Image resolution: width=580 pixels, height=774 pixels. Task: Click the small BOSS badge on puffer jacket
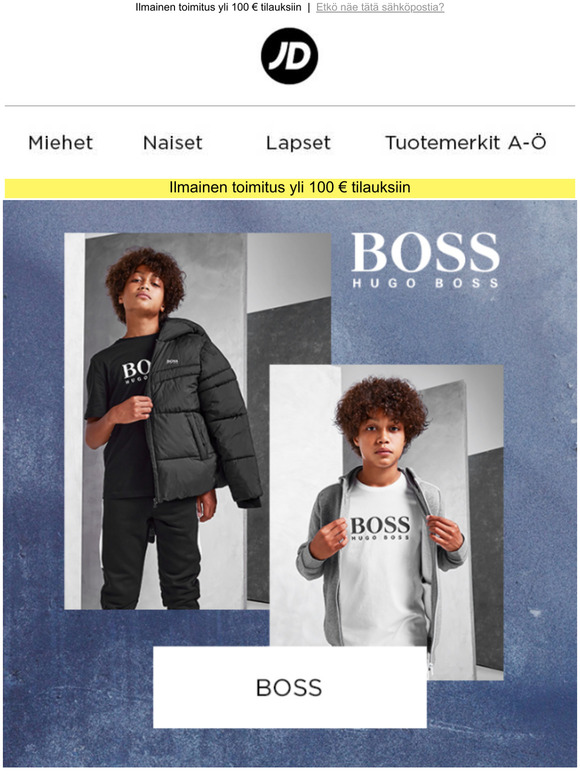coord(171,362)
